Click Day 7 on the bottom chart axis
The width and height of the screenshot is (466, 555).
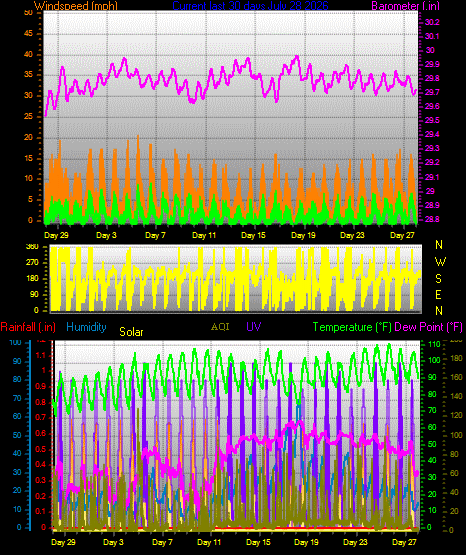coord(162,542)
